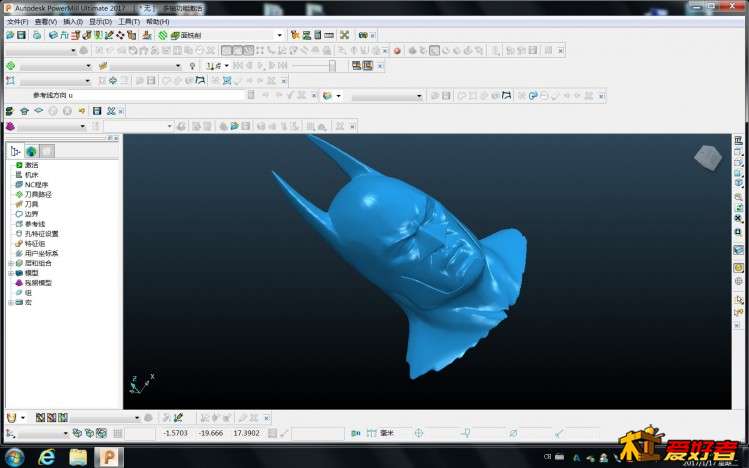The width and height of the screenshot is (749, 468).
Task: Expand the 面铣削 strategy dropdown arrow
Action: point(280,35)
